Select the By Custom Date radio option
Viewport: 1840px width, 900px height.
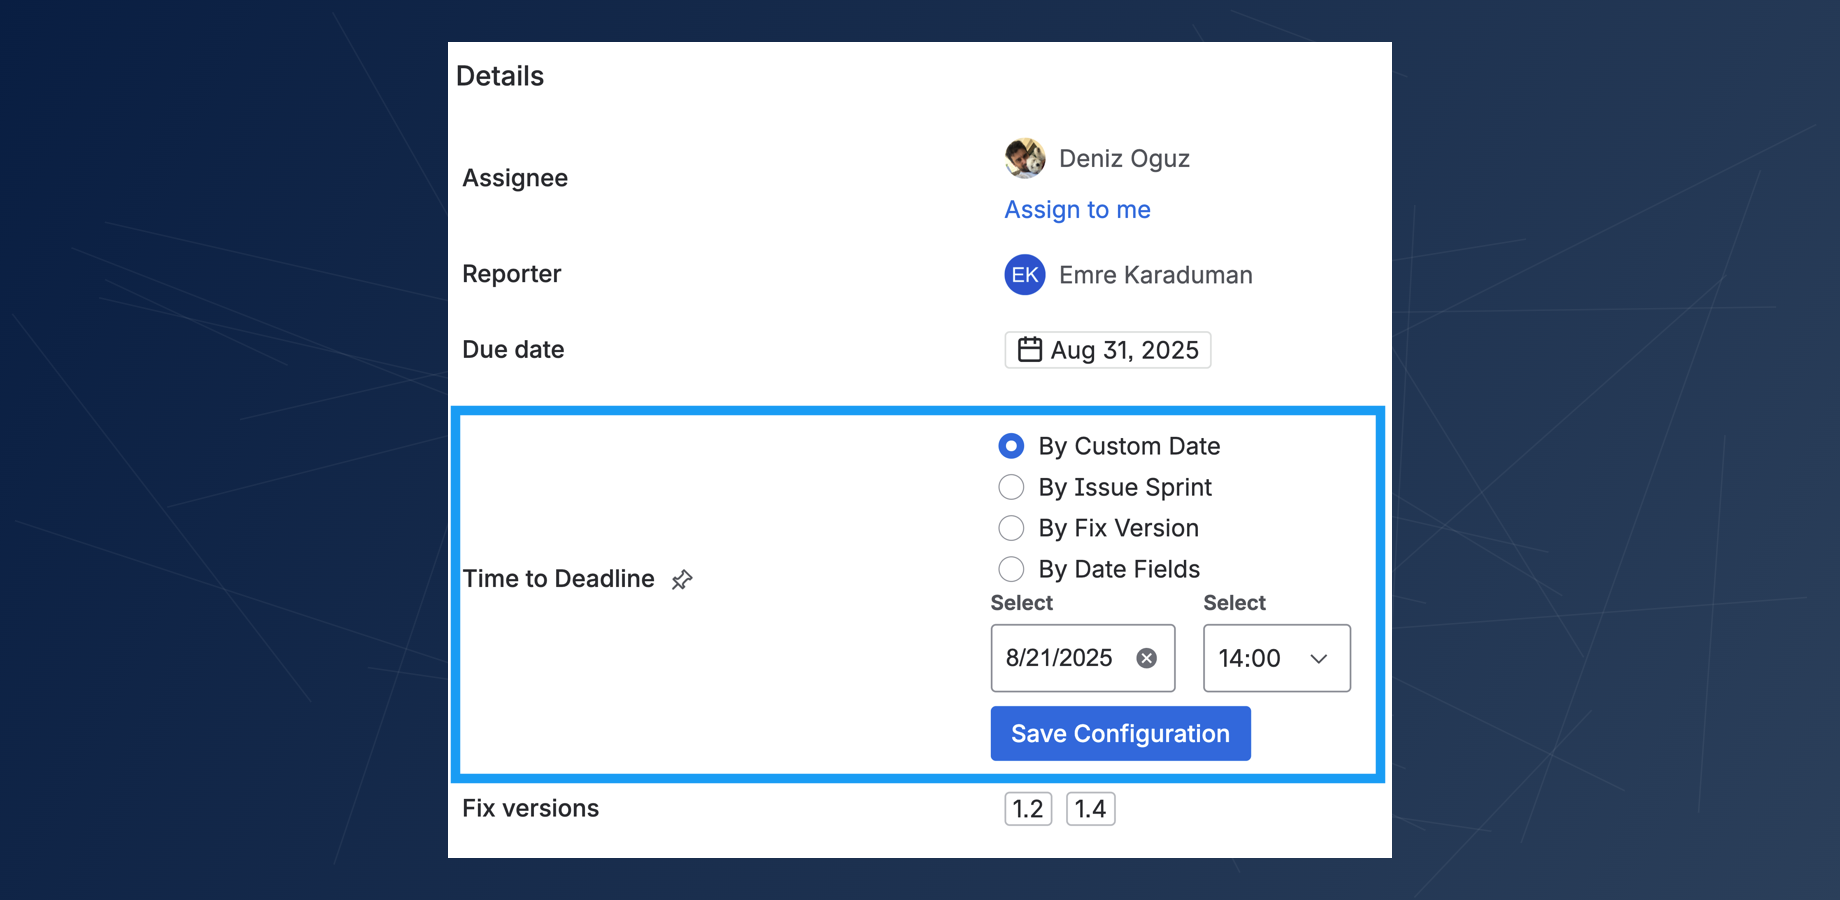[1011, 446]
